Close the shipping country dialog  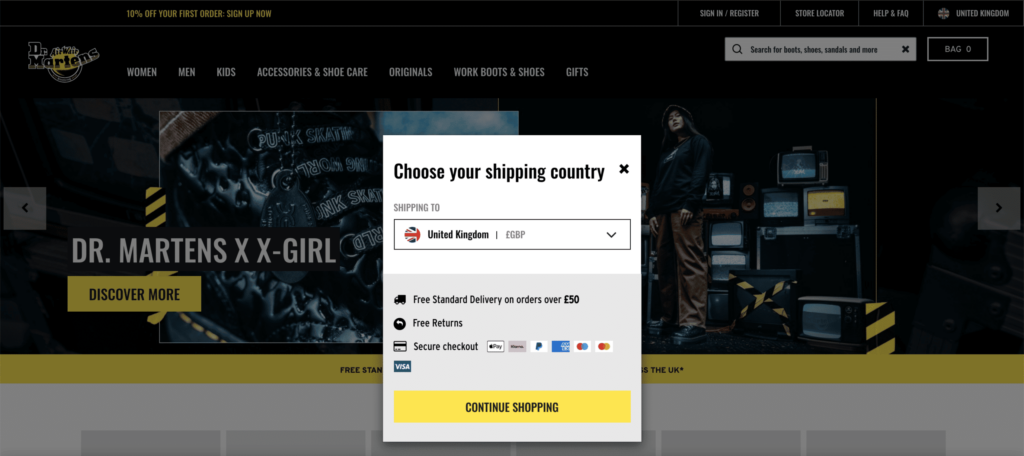[624, 169]
